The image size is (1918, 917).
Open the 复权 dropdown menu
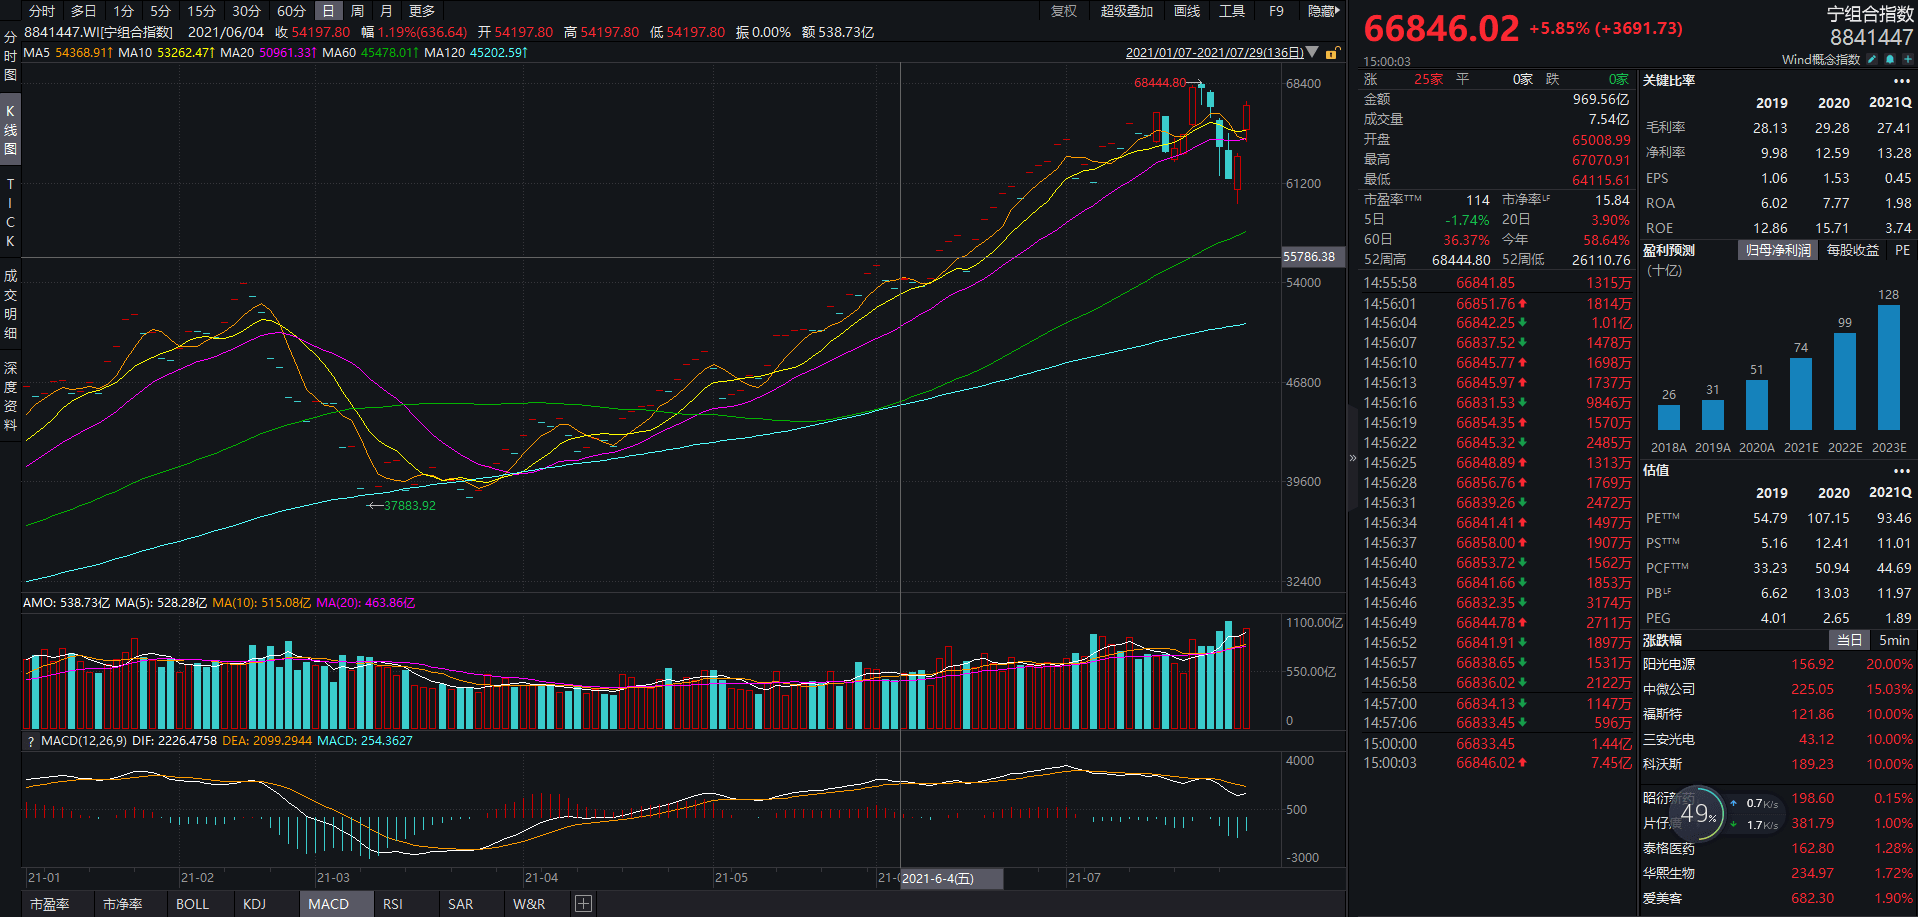coord(1064,11)
